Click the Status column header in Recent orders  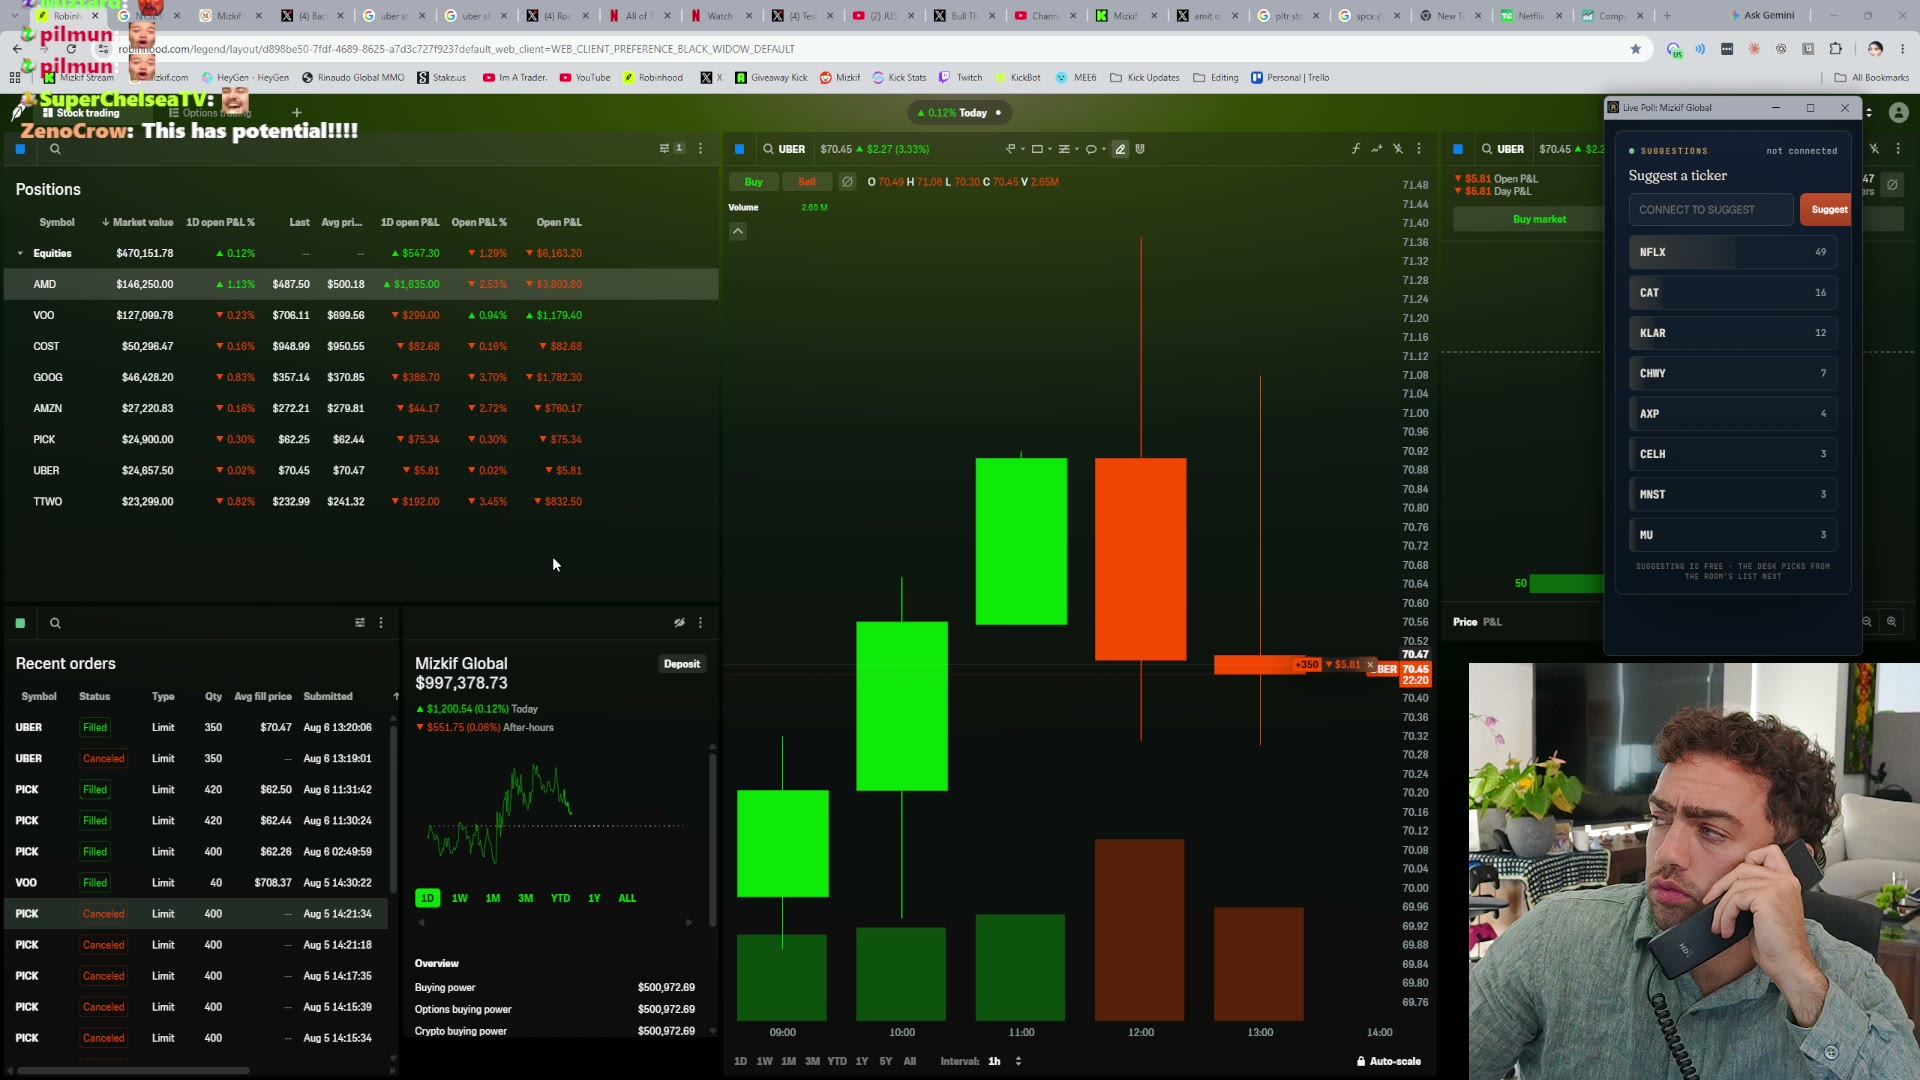(x=95, y=696)
